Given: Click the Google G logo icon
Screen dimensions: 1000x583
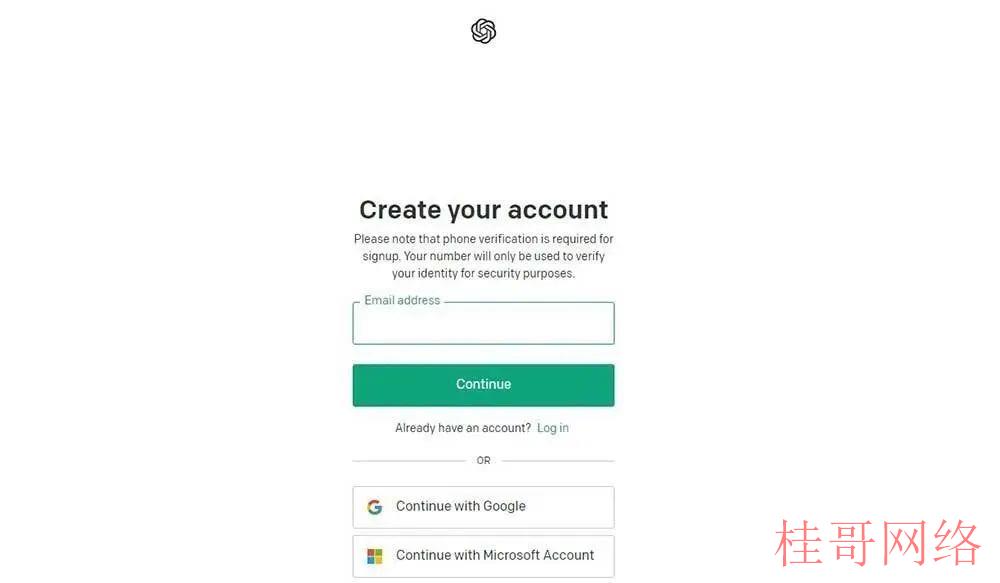Looking at the screenshot, I should (x=374, y=506).
